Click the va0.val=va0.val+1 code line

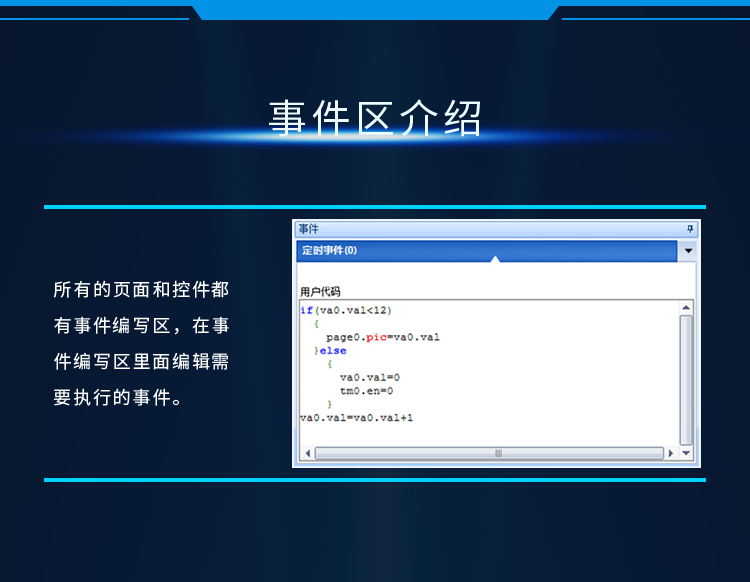point(356,417)
